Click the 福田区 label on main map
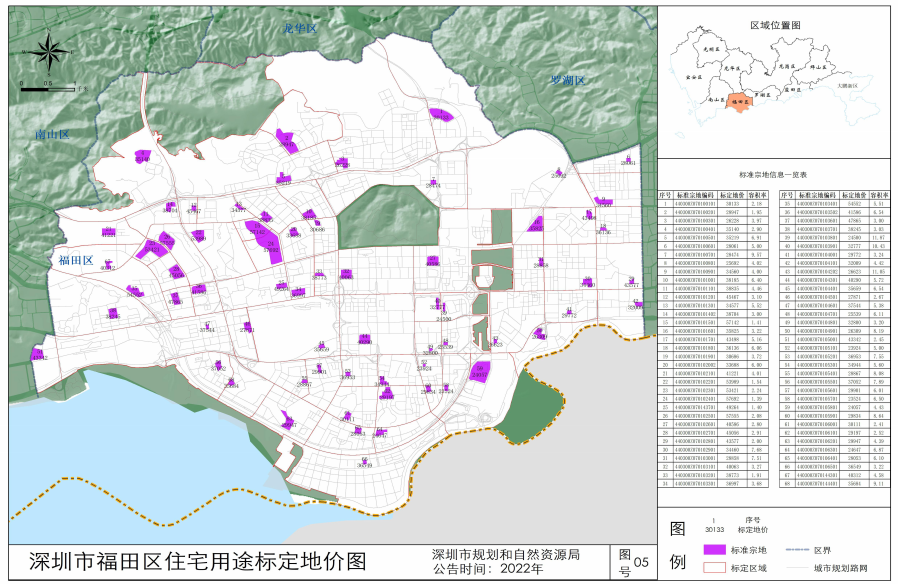 [75, 261]
